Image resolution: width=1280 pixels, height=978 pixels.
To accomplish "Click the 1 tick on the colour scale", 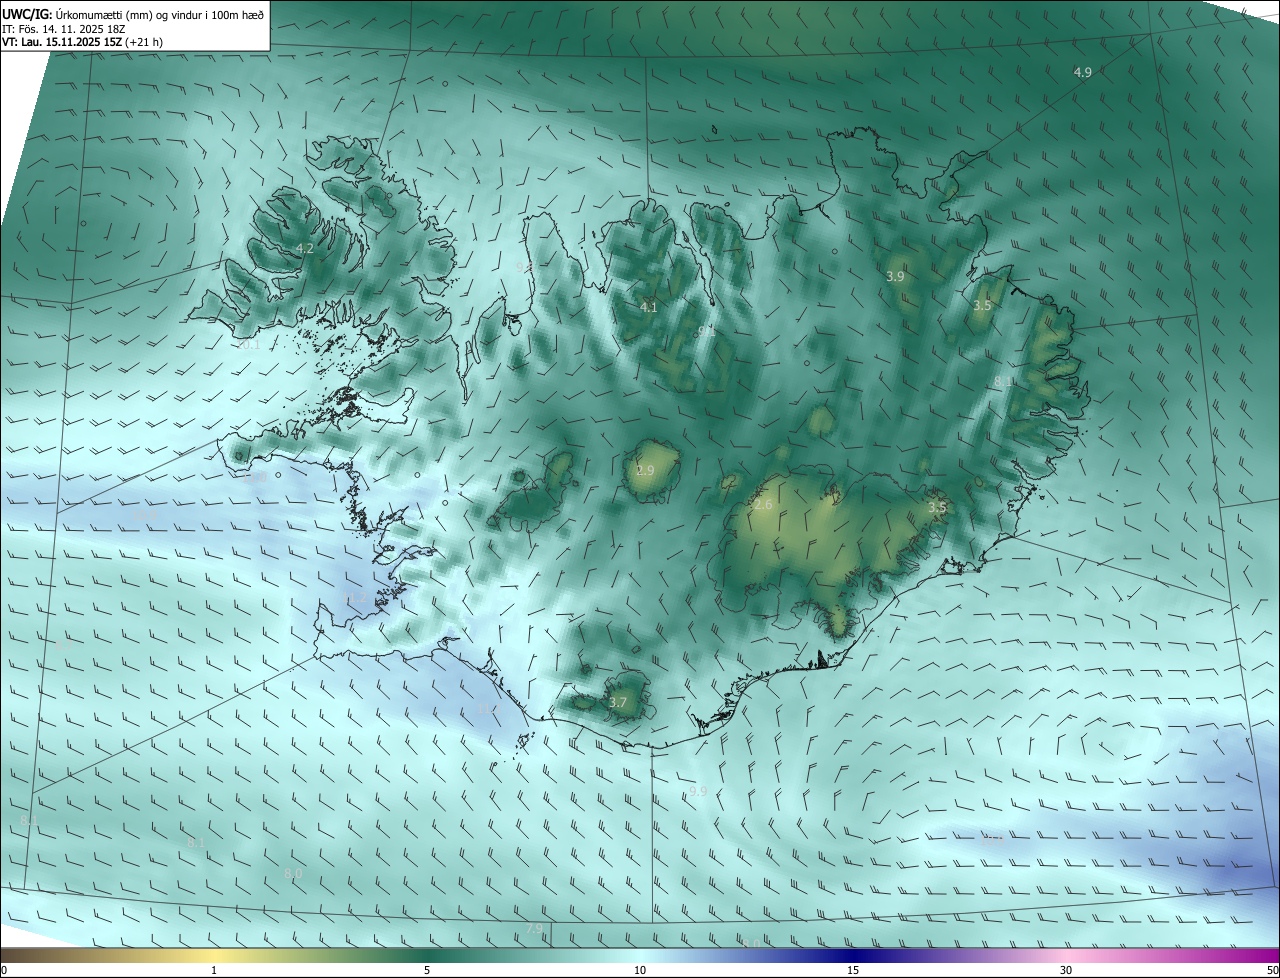I will [214, 970].
